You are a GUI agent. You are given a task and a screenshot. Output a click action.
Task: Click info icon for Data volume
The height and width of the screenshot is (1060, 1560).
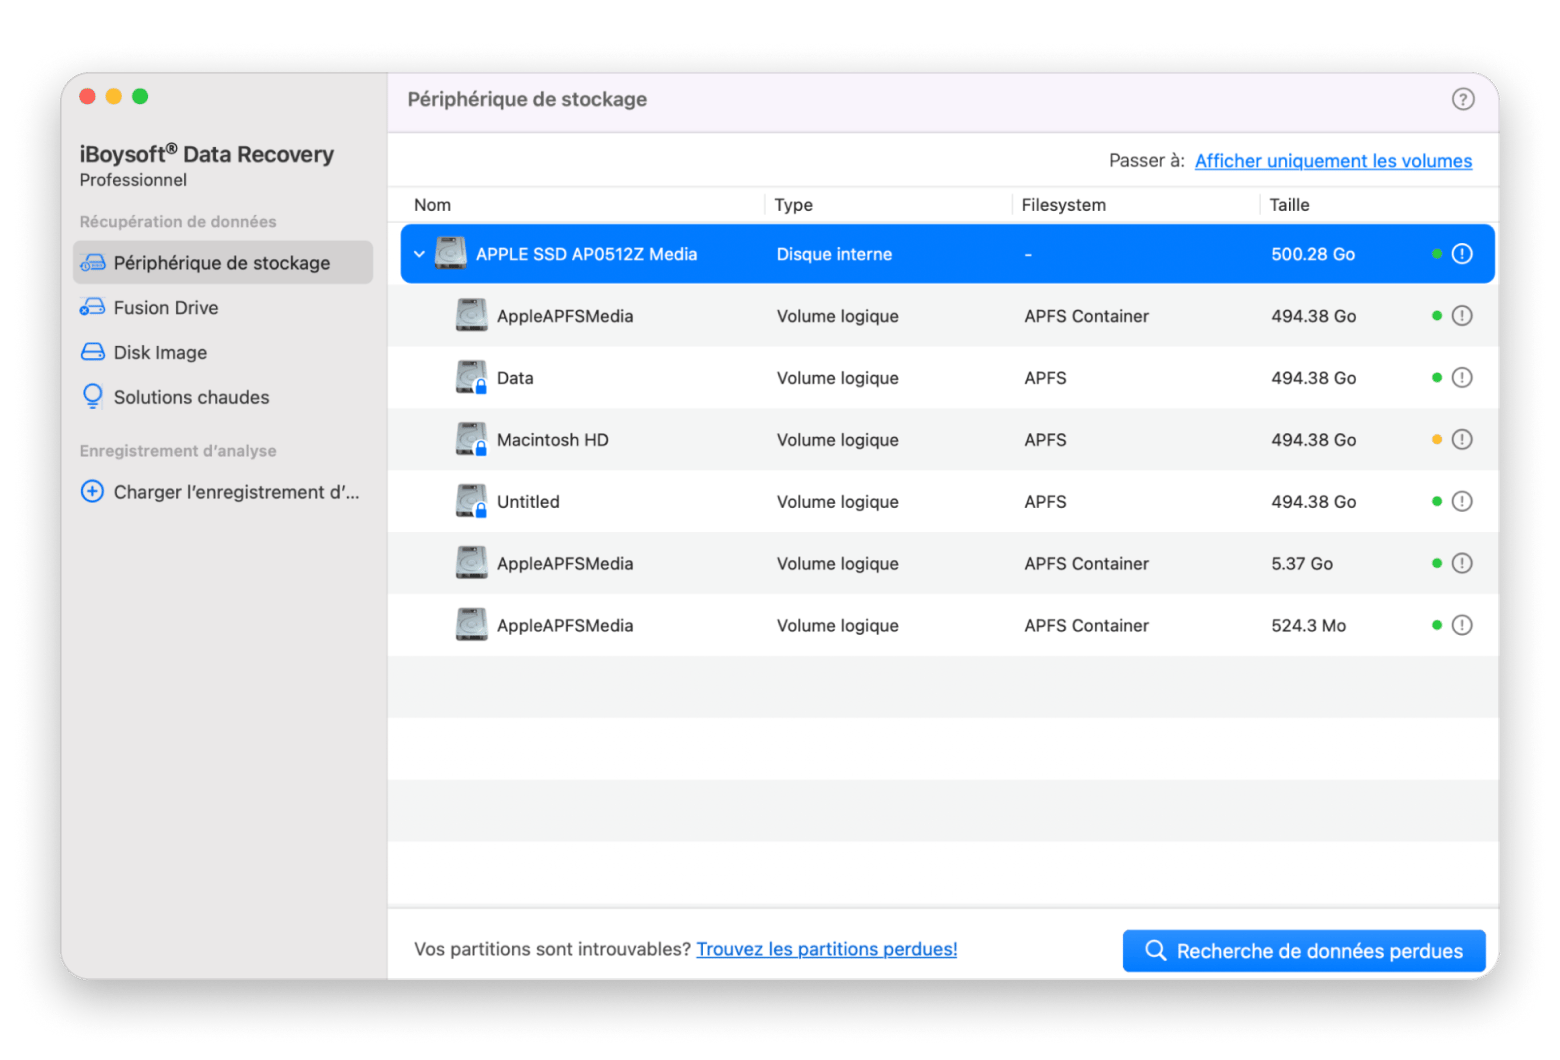tap(1462, 378)
